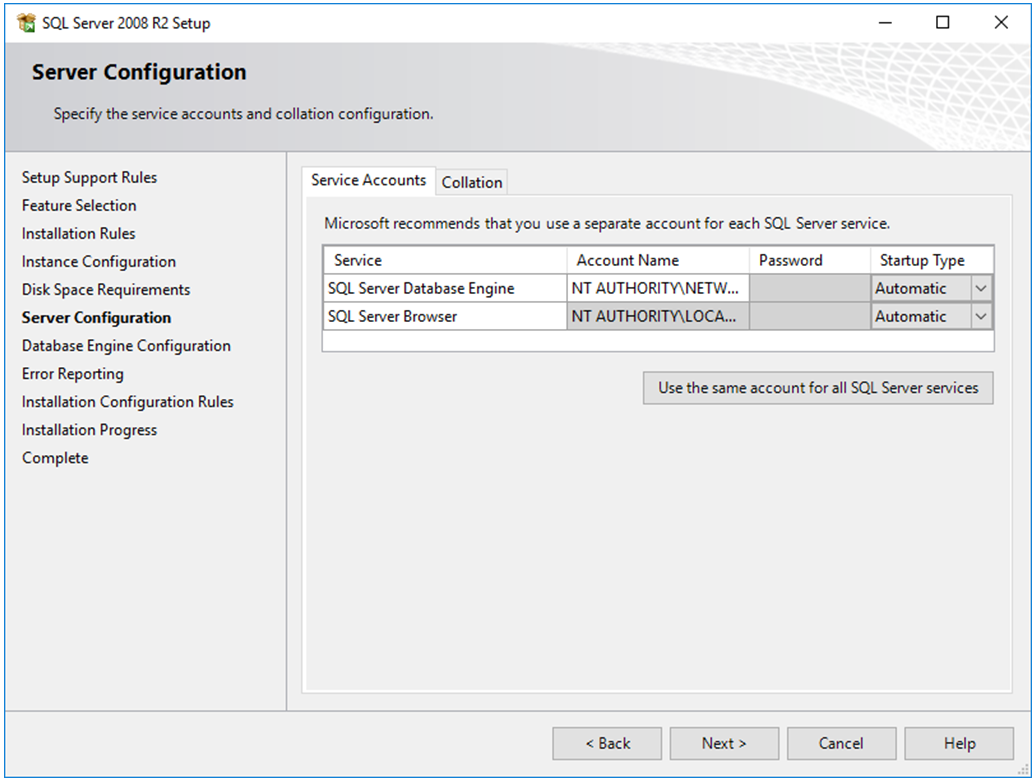
Task: Close the SQL Server 2008 R2 Setup window
Action: [1001, 22]
